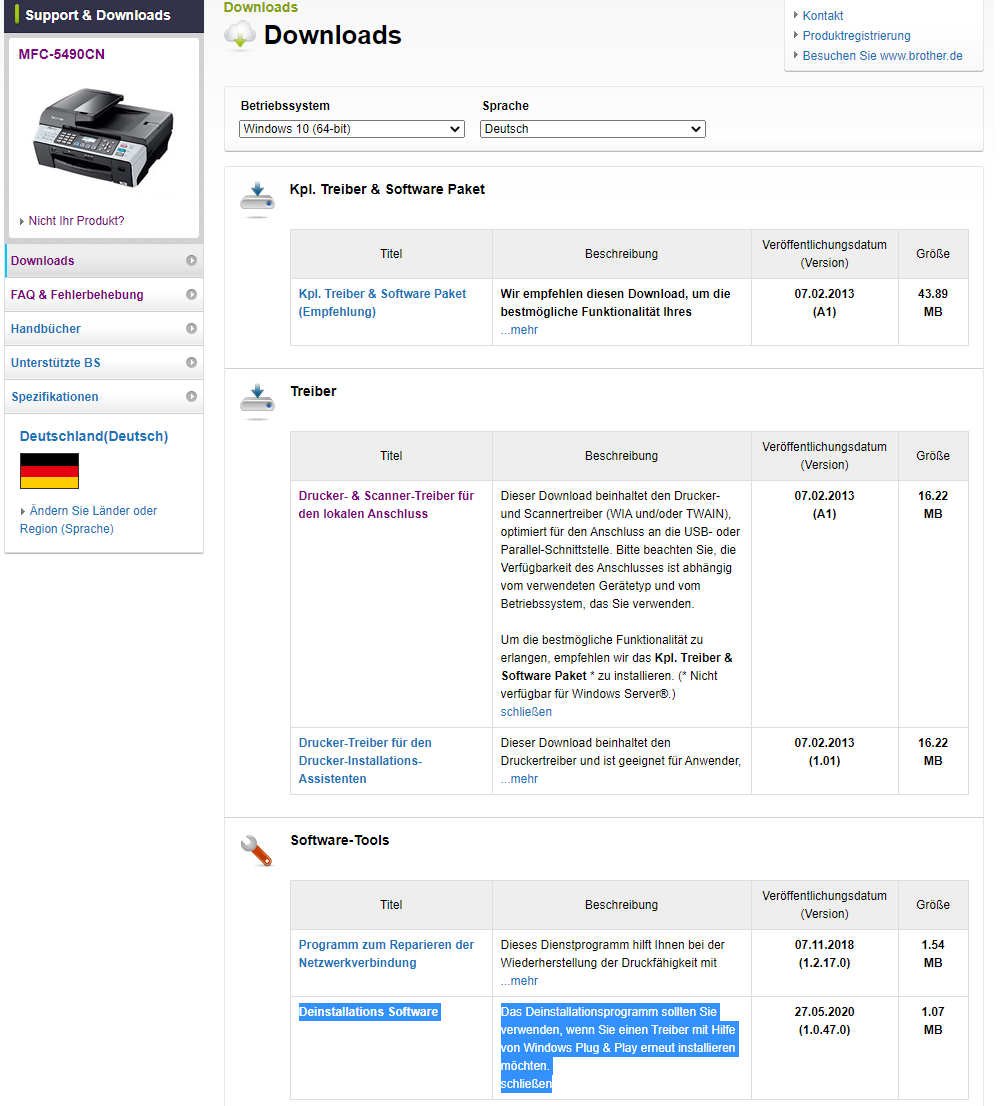Open the Betriebssystem dropdown showing Windows 10 (64-bit)
The image size is (1007, 1106).
(x=352, y=129)
